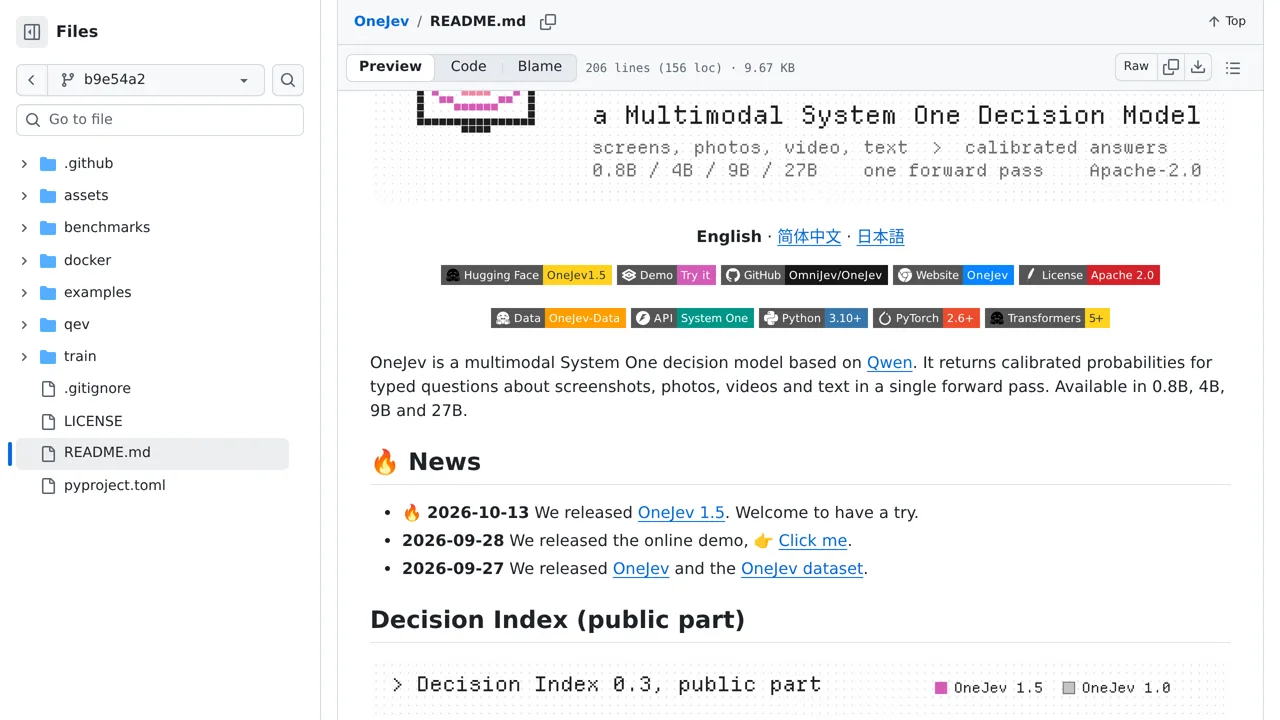The image size is (1280, 720).
Task: Focus the Go to file input
Action: coord(160,120)
